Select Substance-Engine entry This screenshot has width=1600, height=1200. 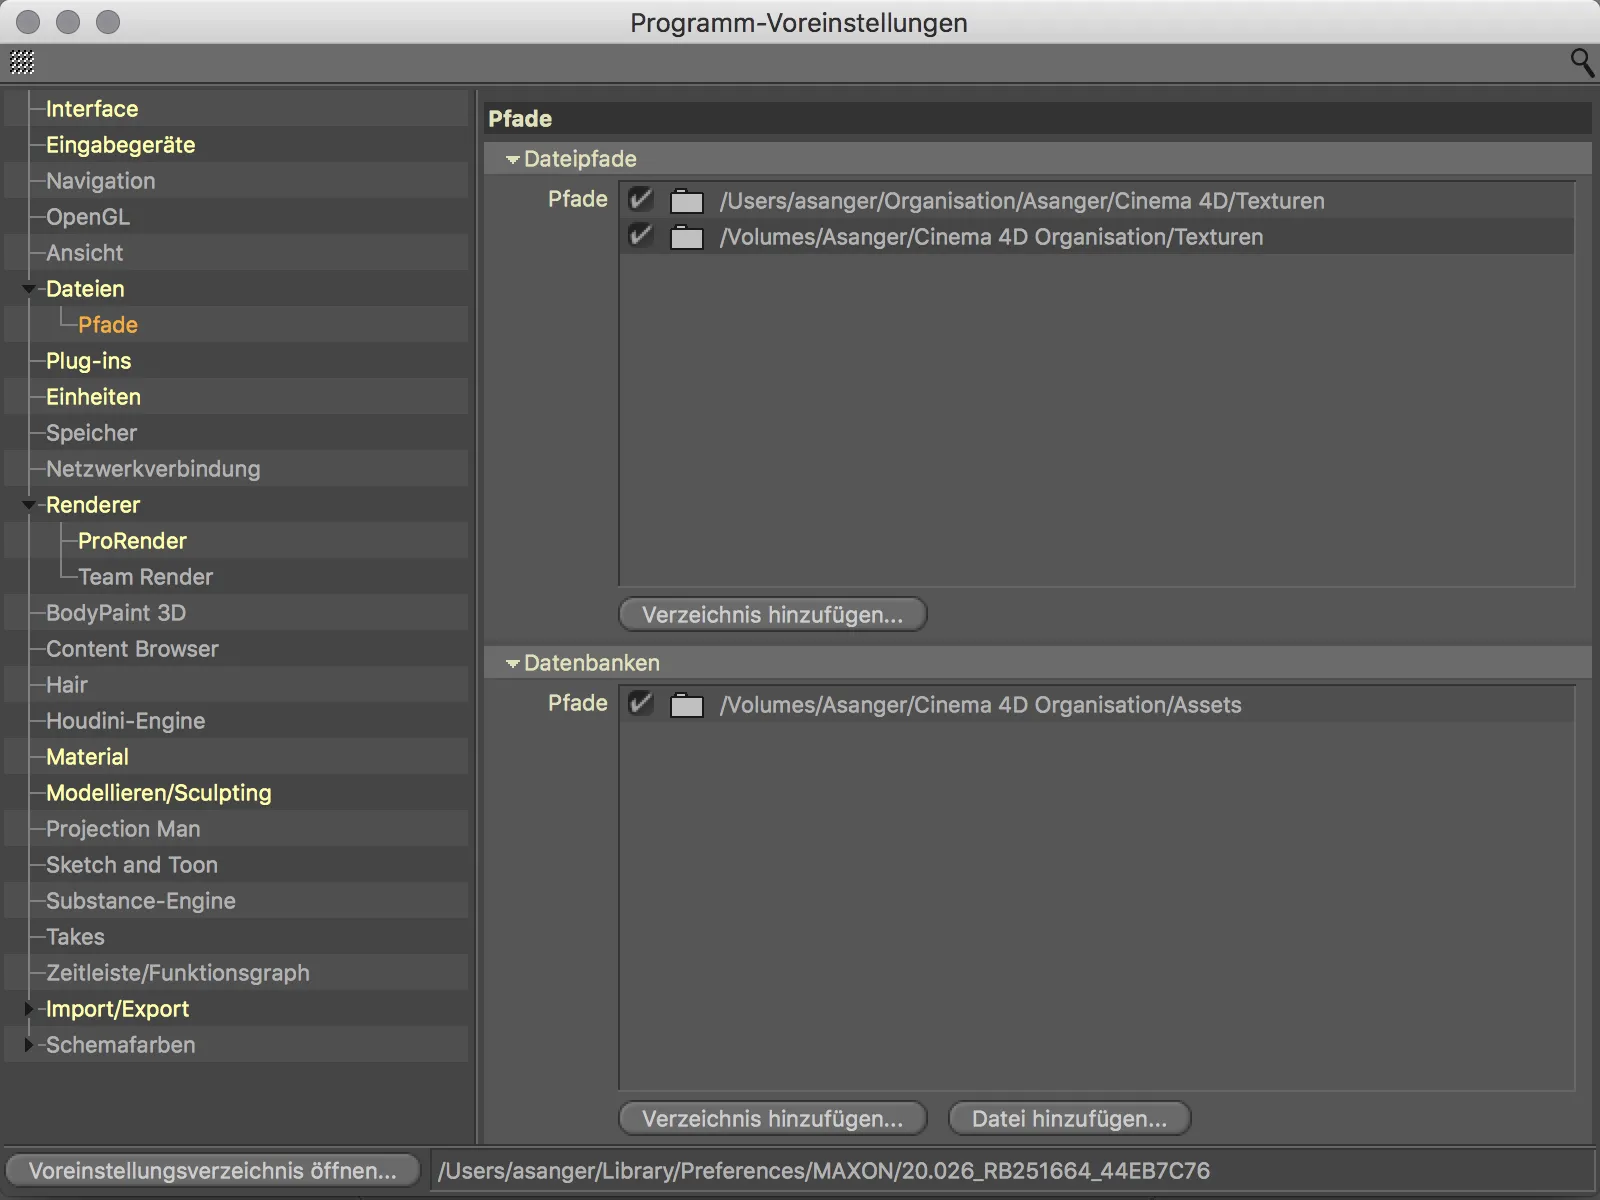click(x=141, y=901)
